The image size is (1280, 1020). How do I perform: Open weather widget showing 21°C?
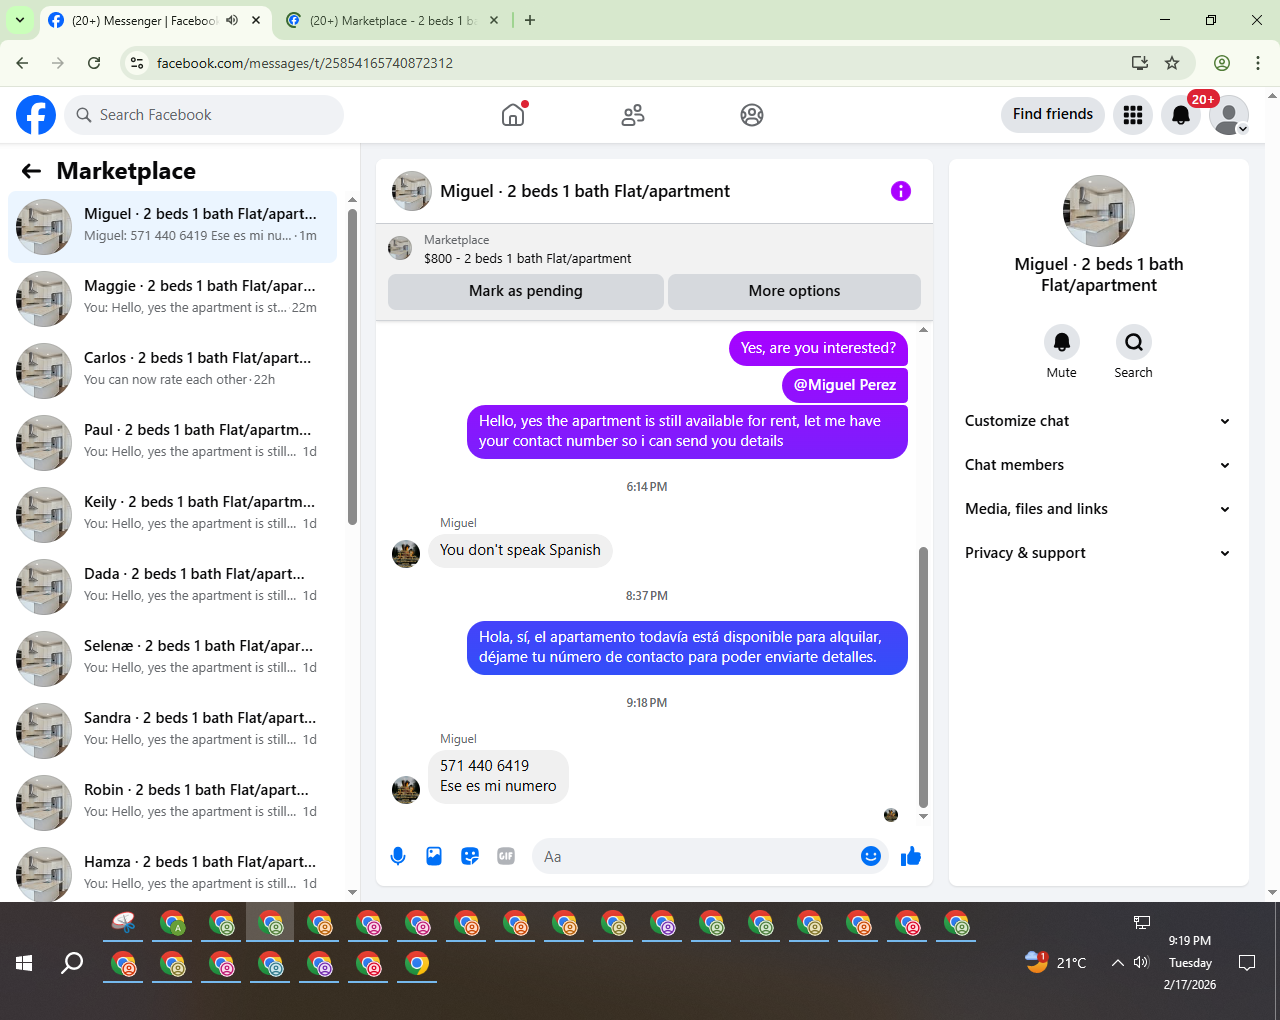1056,963
